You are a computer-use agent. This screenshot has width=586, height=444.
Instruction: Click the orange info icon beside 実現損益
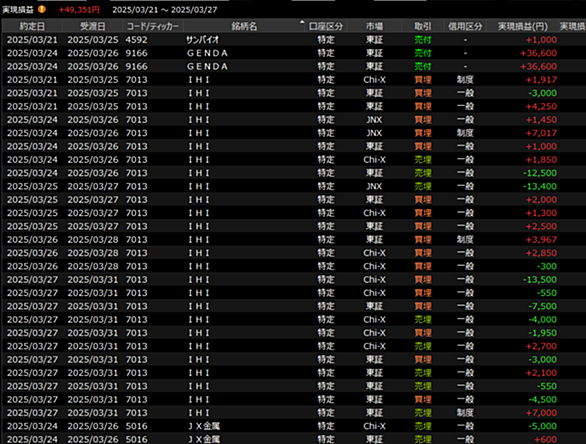point(42,9)
